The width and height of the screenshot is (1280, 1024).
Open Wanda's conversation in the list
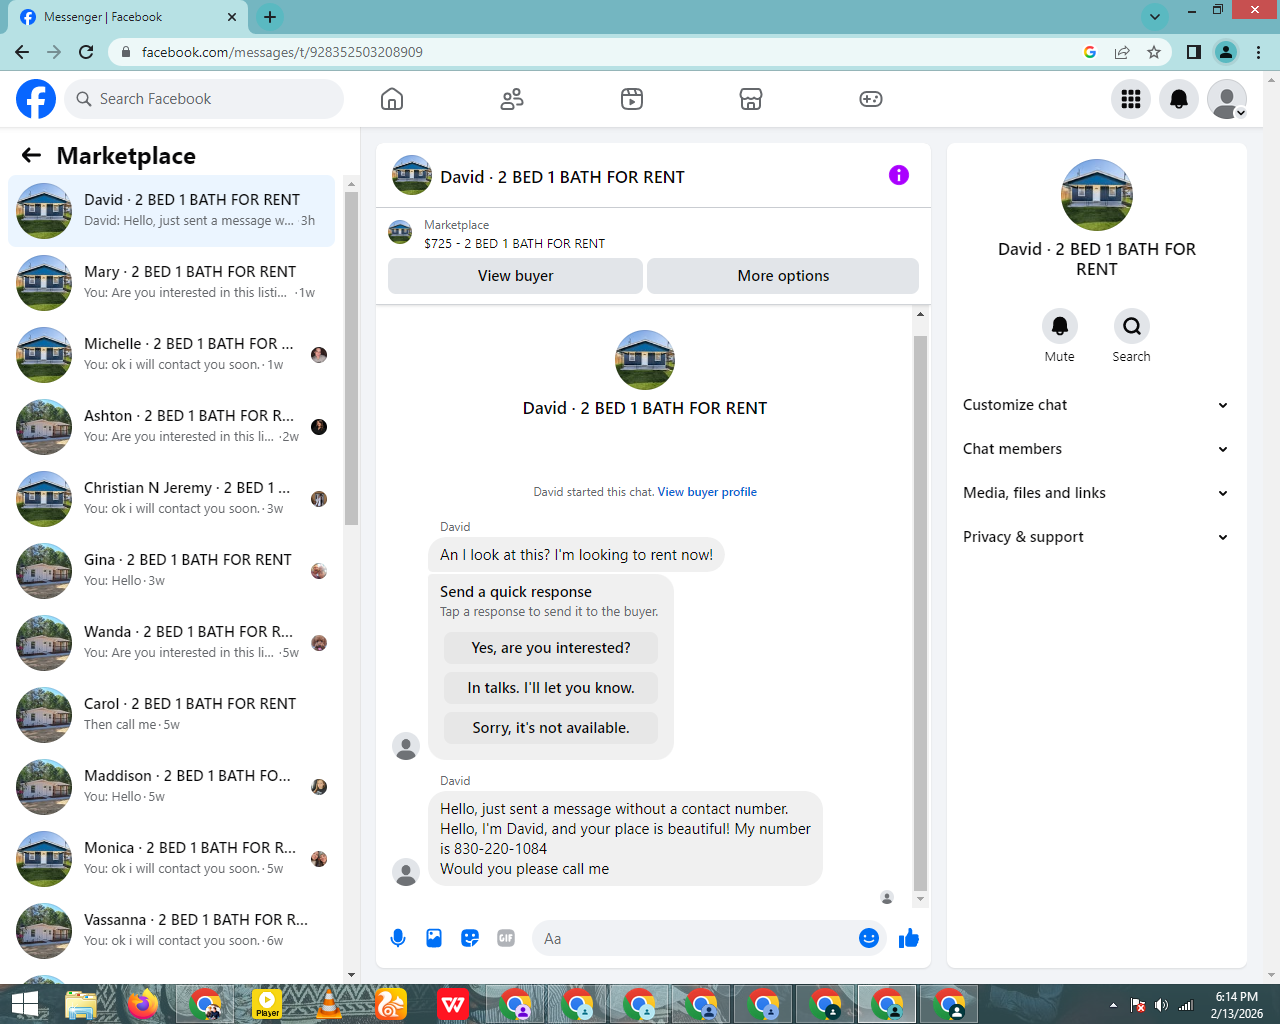tap(171, 643)
